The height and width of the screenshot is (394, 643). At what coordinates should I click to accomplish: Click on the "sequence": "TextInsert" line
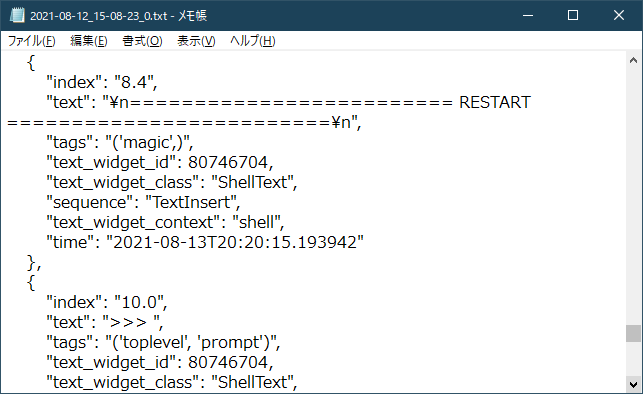(x=143, y=203)
